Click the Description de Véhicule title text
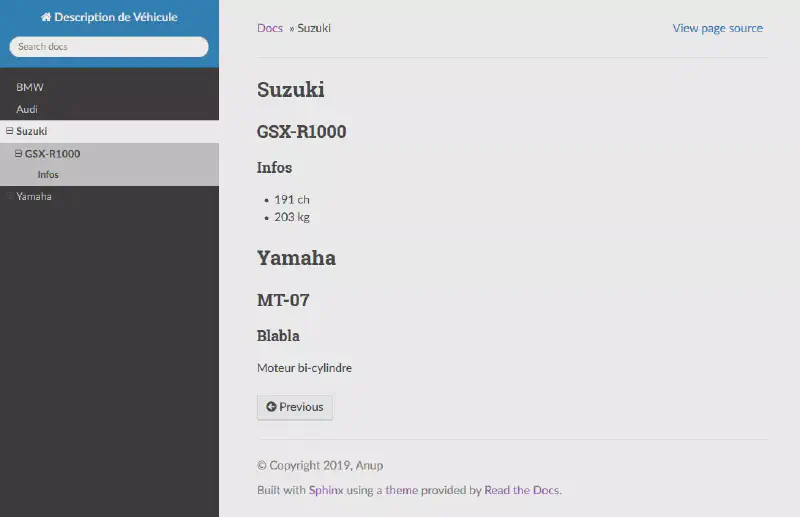The image size is (800, 517). click(116, 17)
